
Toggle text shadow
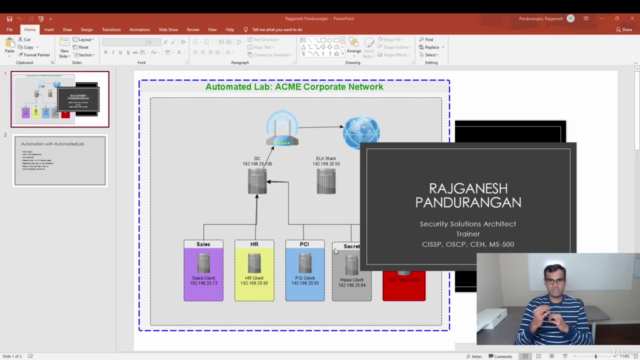point(128,52)
